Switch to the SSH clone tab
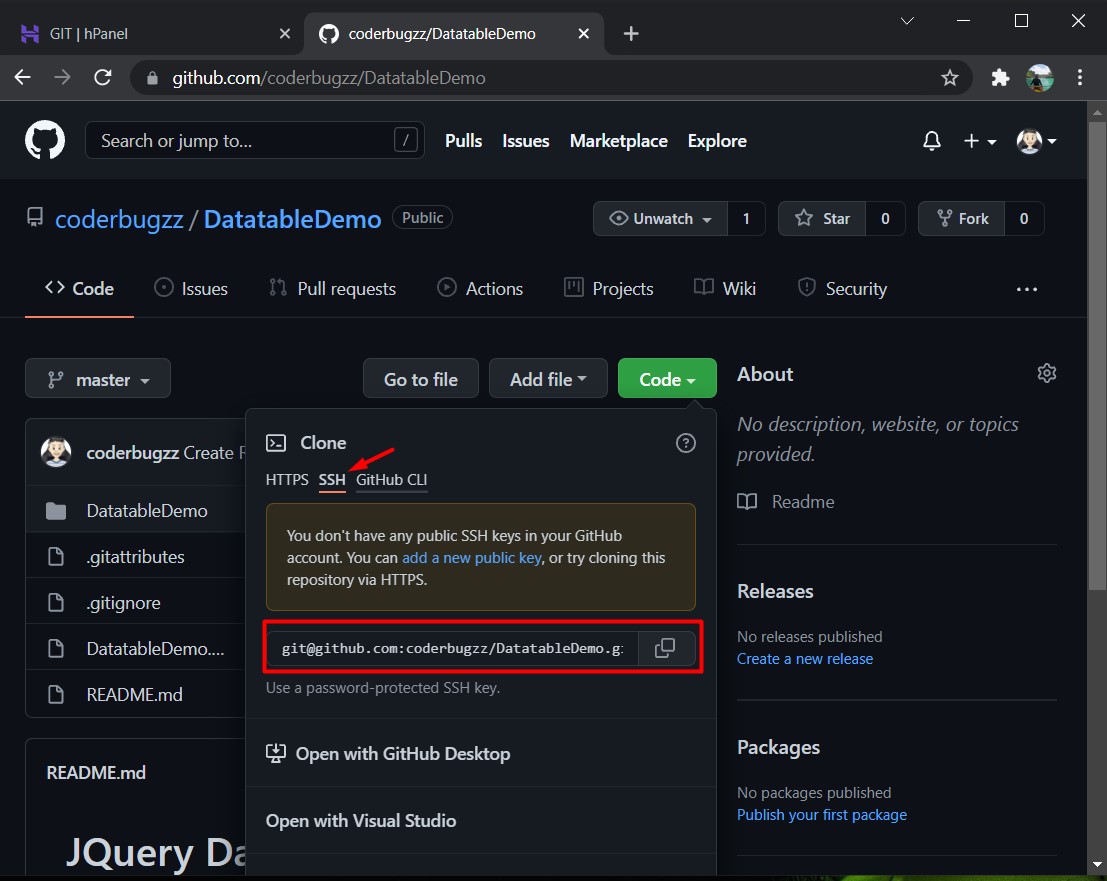 click(332, 479)
